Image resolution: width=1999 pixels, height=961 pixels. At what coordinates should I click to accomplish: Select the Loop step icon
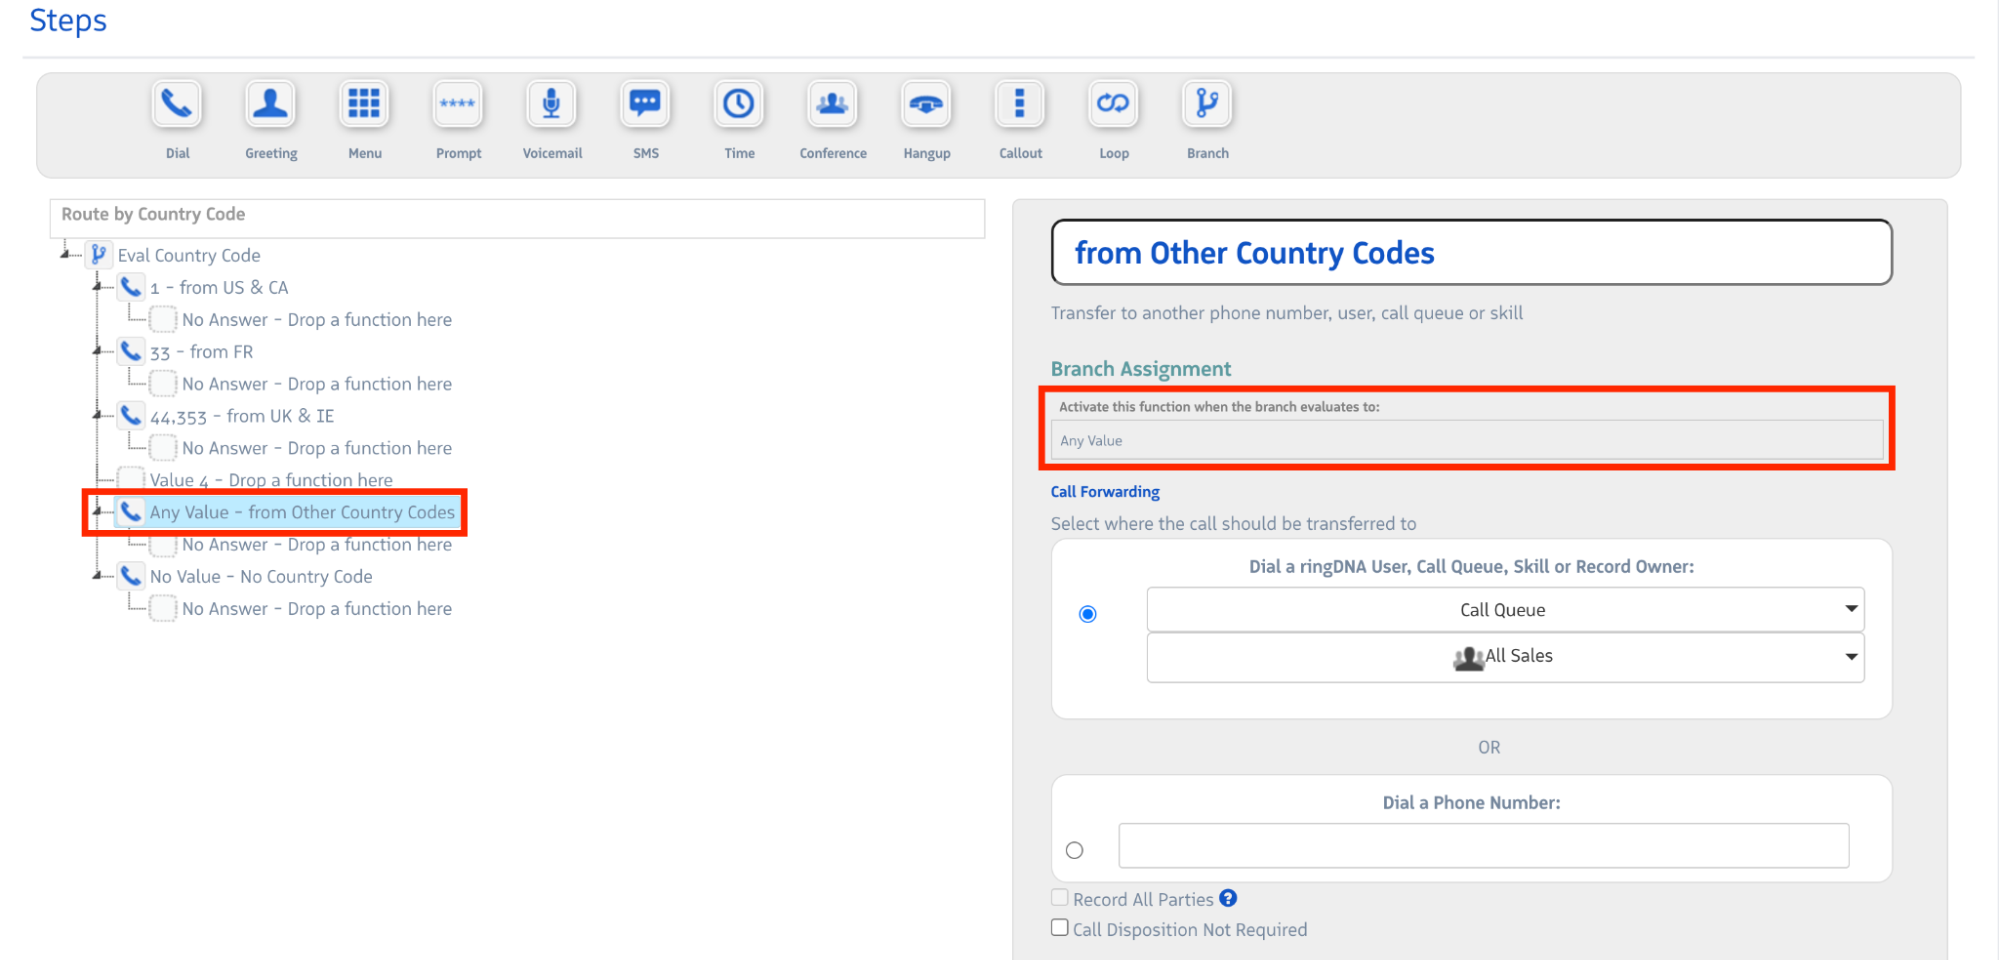click(x=1113, y=105)
